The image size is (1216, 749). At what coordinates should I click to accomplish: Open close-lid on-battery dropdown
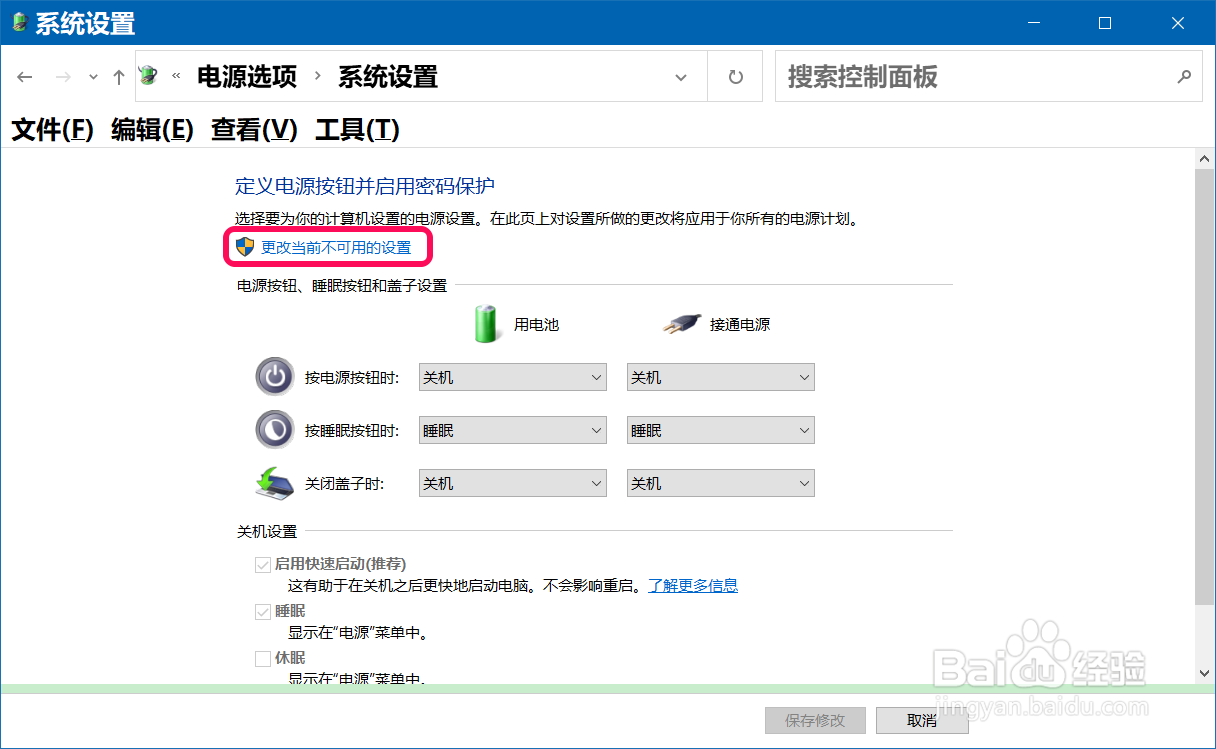(x=513, y=483)
